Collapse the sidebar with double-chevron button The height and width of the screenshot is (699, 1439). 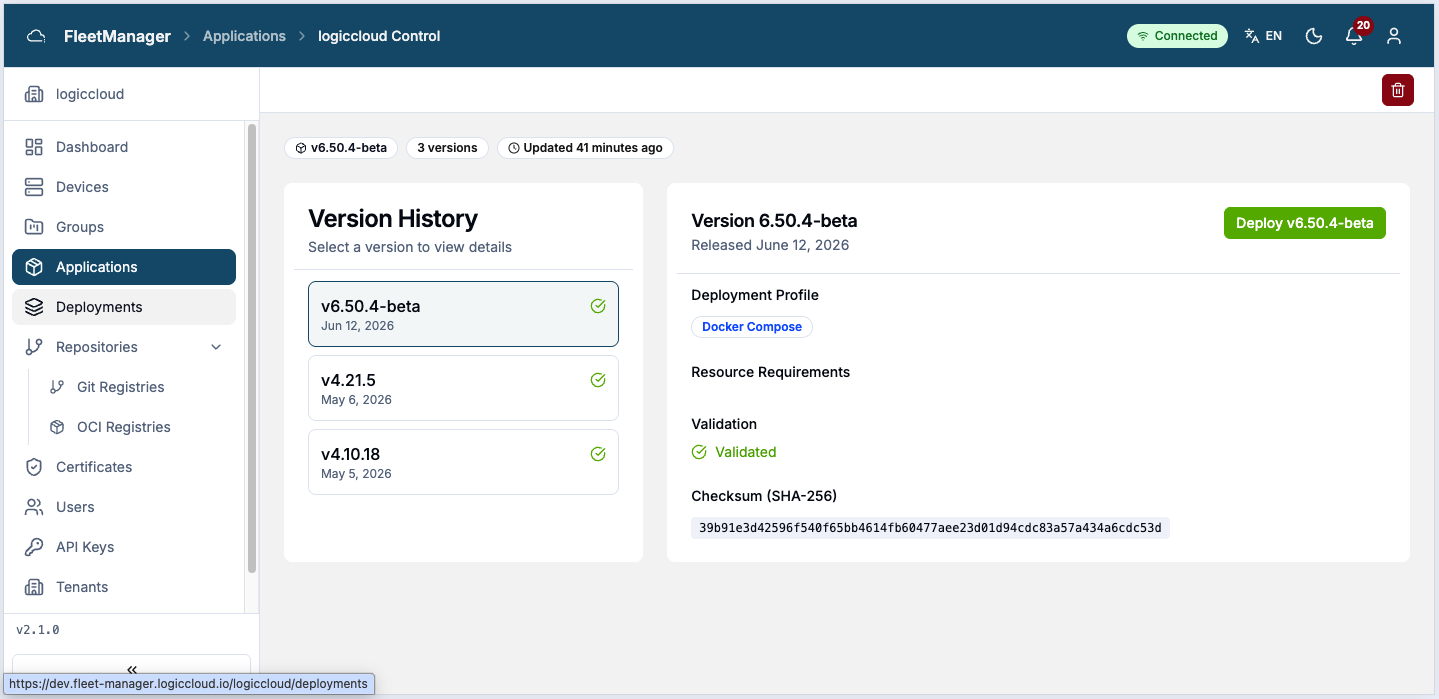click(x=131, y=668)
